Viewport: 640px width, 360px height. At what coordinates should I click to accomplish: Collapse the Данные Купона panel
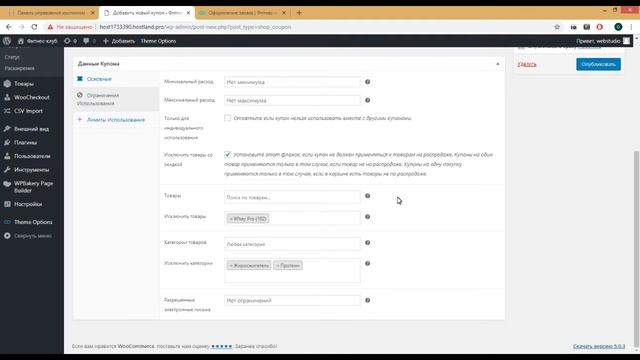pyautogui.click(x=498, y=64)
